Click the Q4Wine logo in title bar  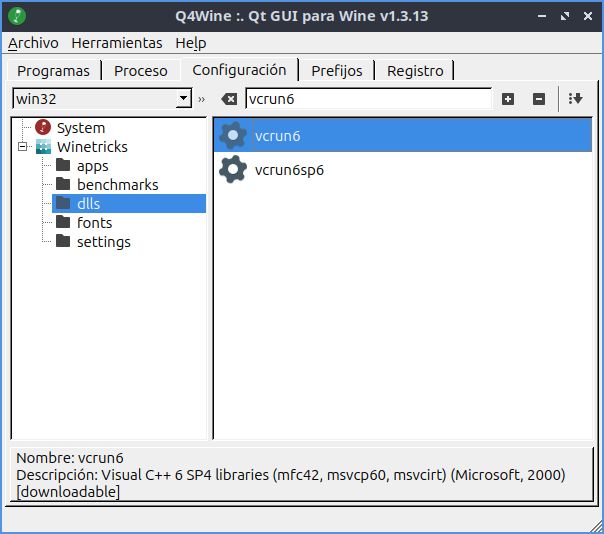[x=17, y=16]
